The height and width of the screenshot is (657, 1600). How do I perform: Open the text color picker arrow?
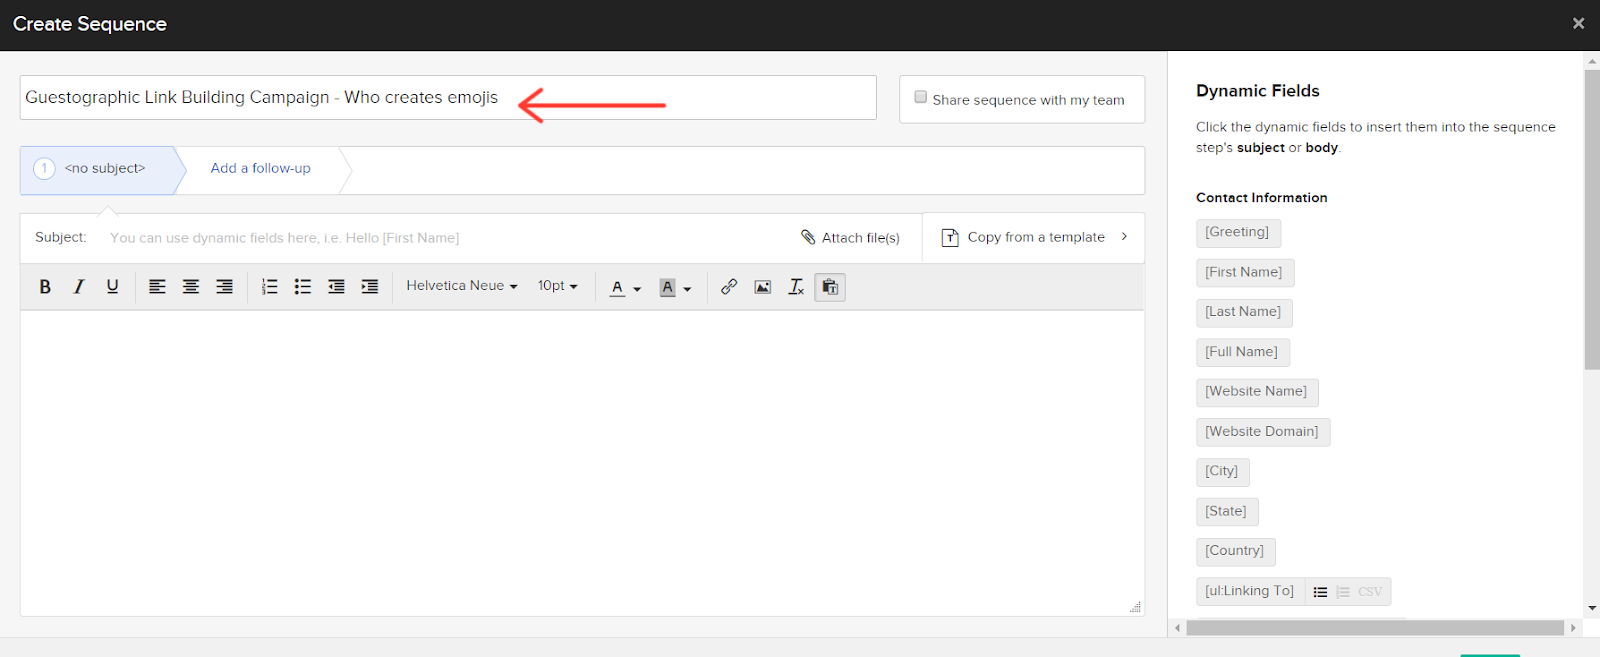(x=637, y=289)
